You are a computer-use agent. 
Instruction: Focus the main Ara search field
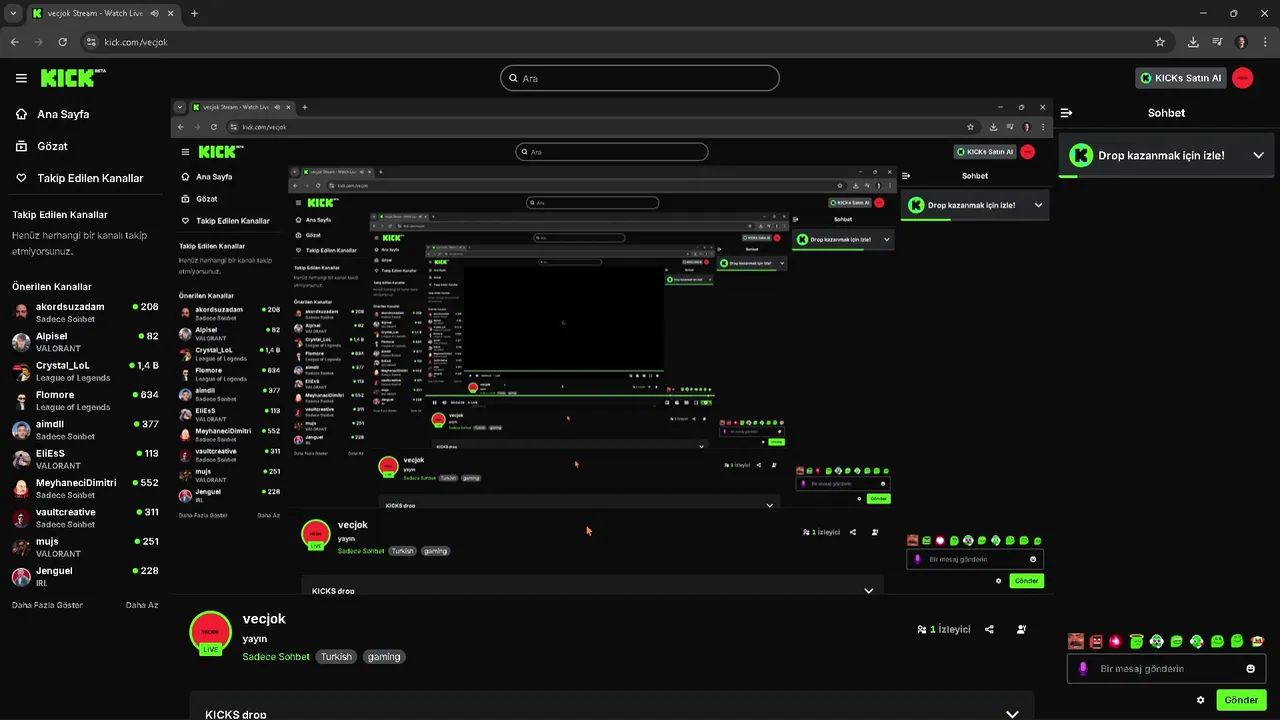tap(640, 78)
